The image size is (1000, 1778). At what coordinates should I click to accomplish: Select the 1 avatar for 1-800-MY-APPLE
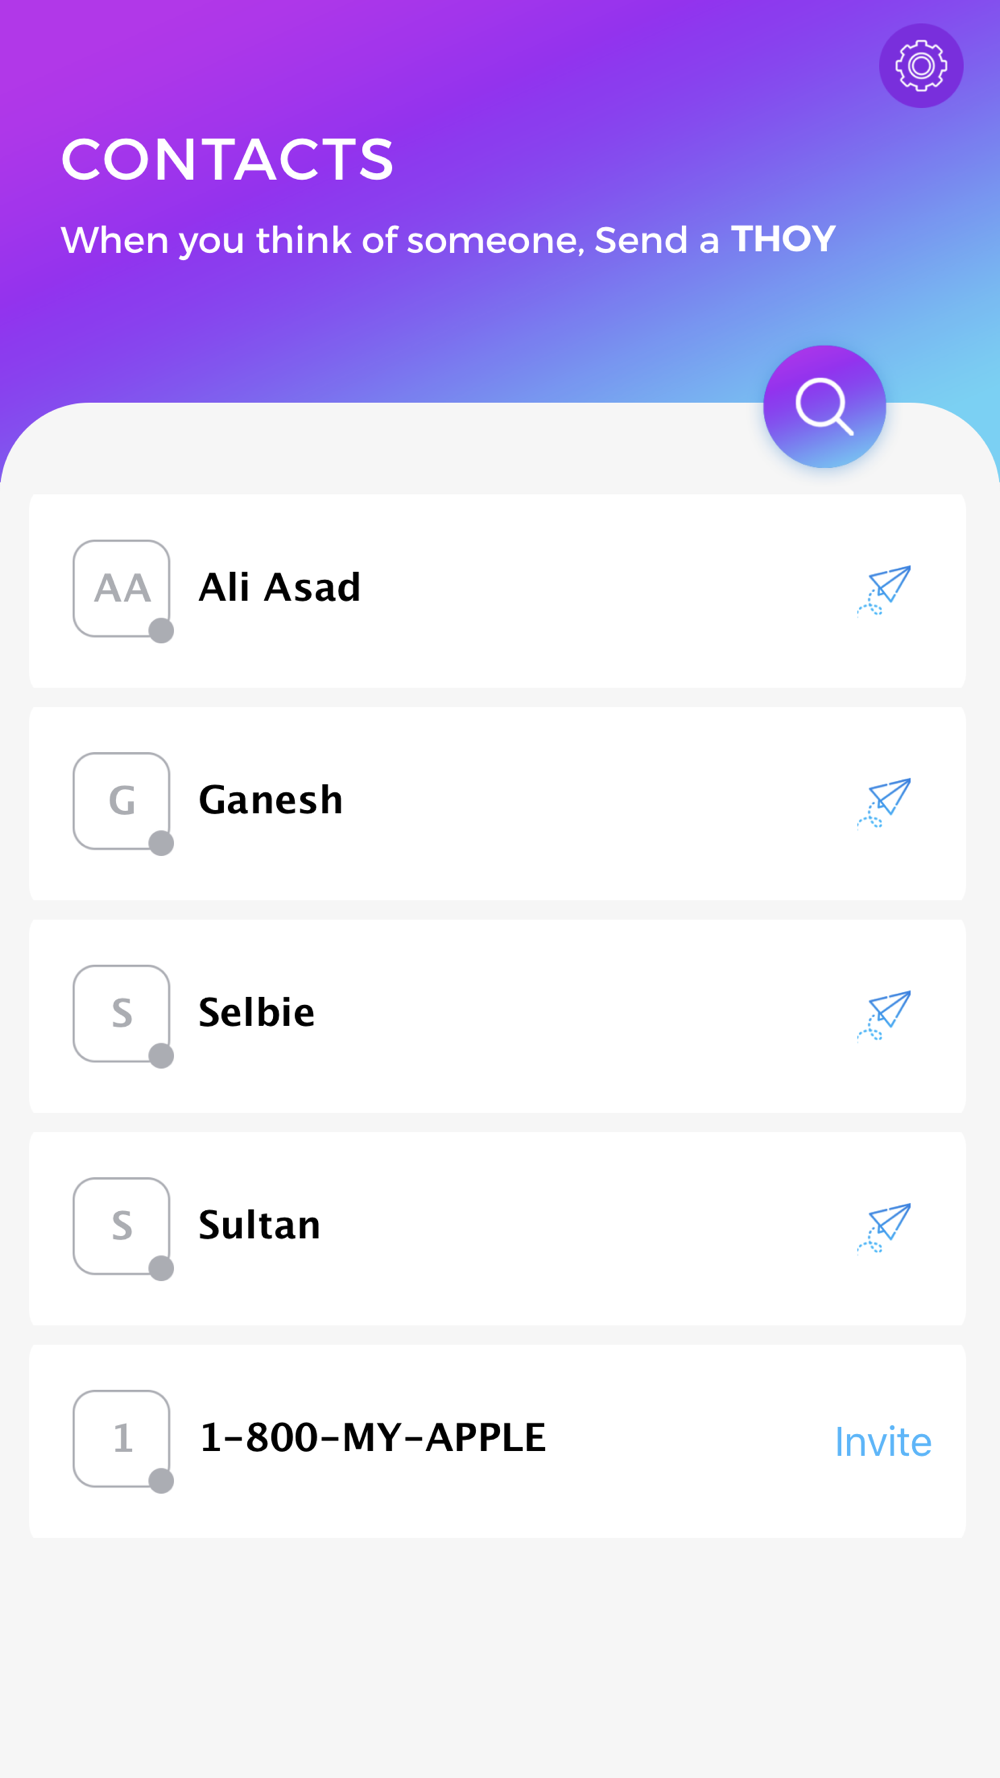121,1438
